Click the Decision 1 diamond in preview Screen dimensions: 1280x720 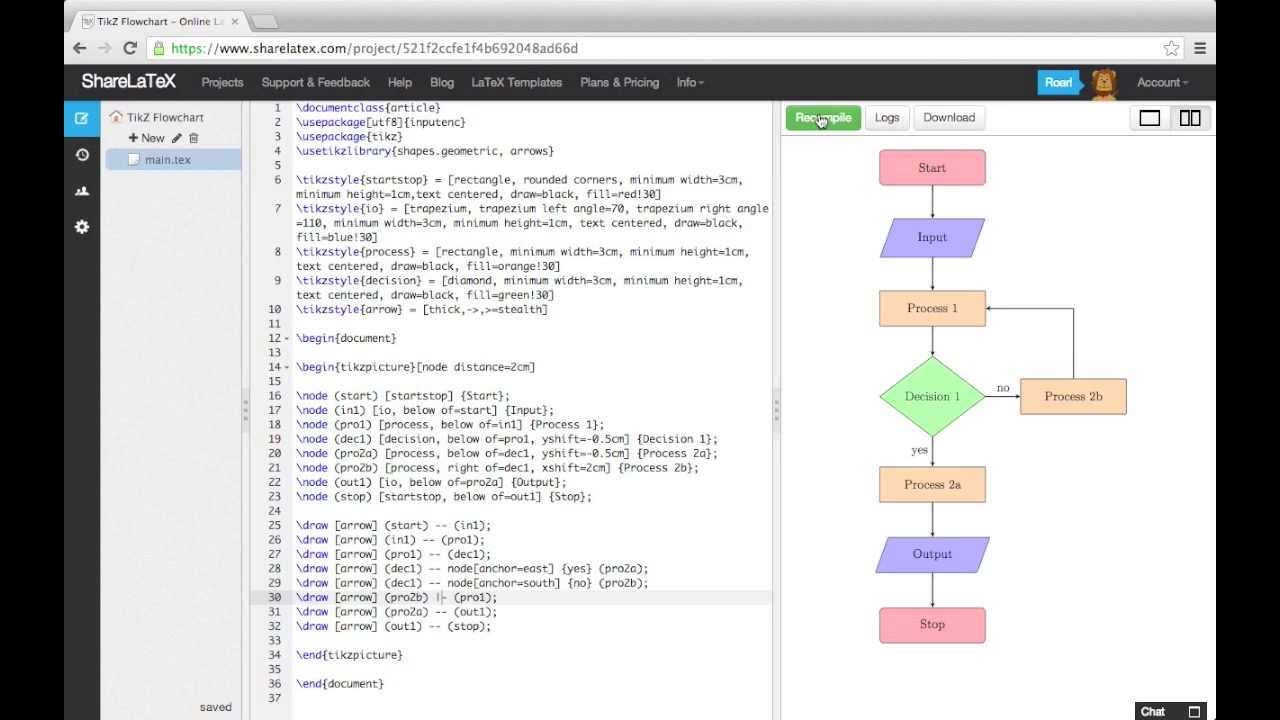(932, 396)
